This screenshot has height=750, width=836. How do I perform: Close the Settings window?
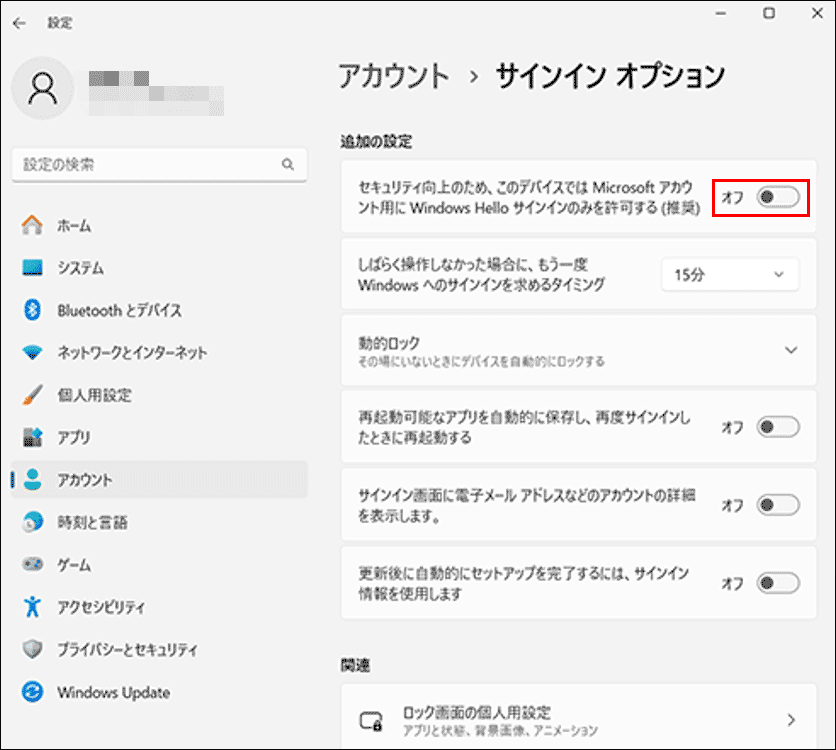(x=817, y=13)
